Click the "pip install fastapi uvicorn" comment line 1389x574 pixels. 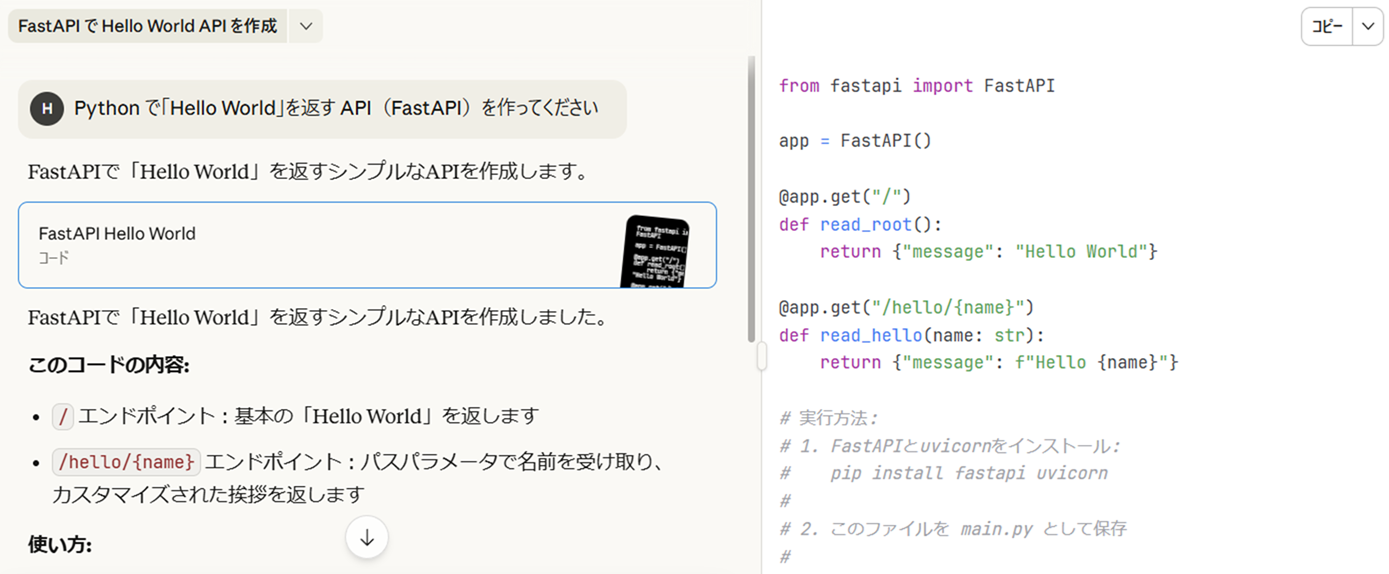click(x=968, y=473)
